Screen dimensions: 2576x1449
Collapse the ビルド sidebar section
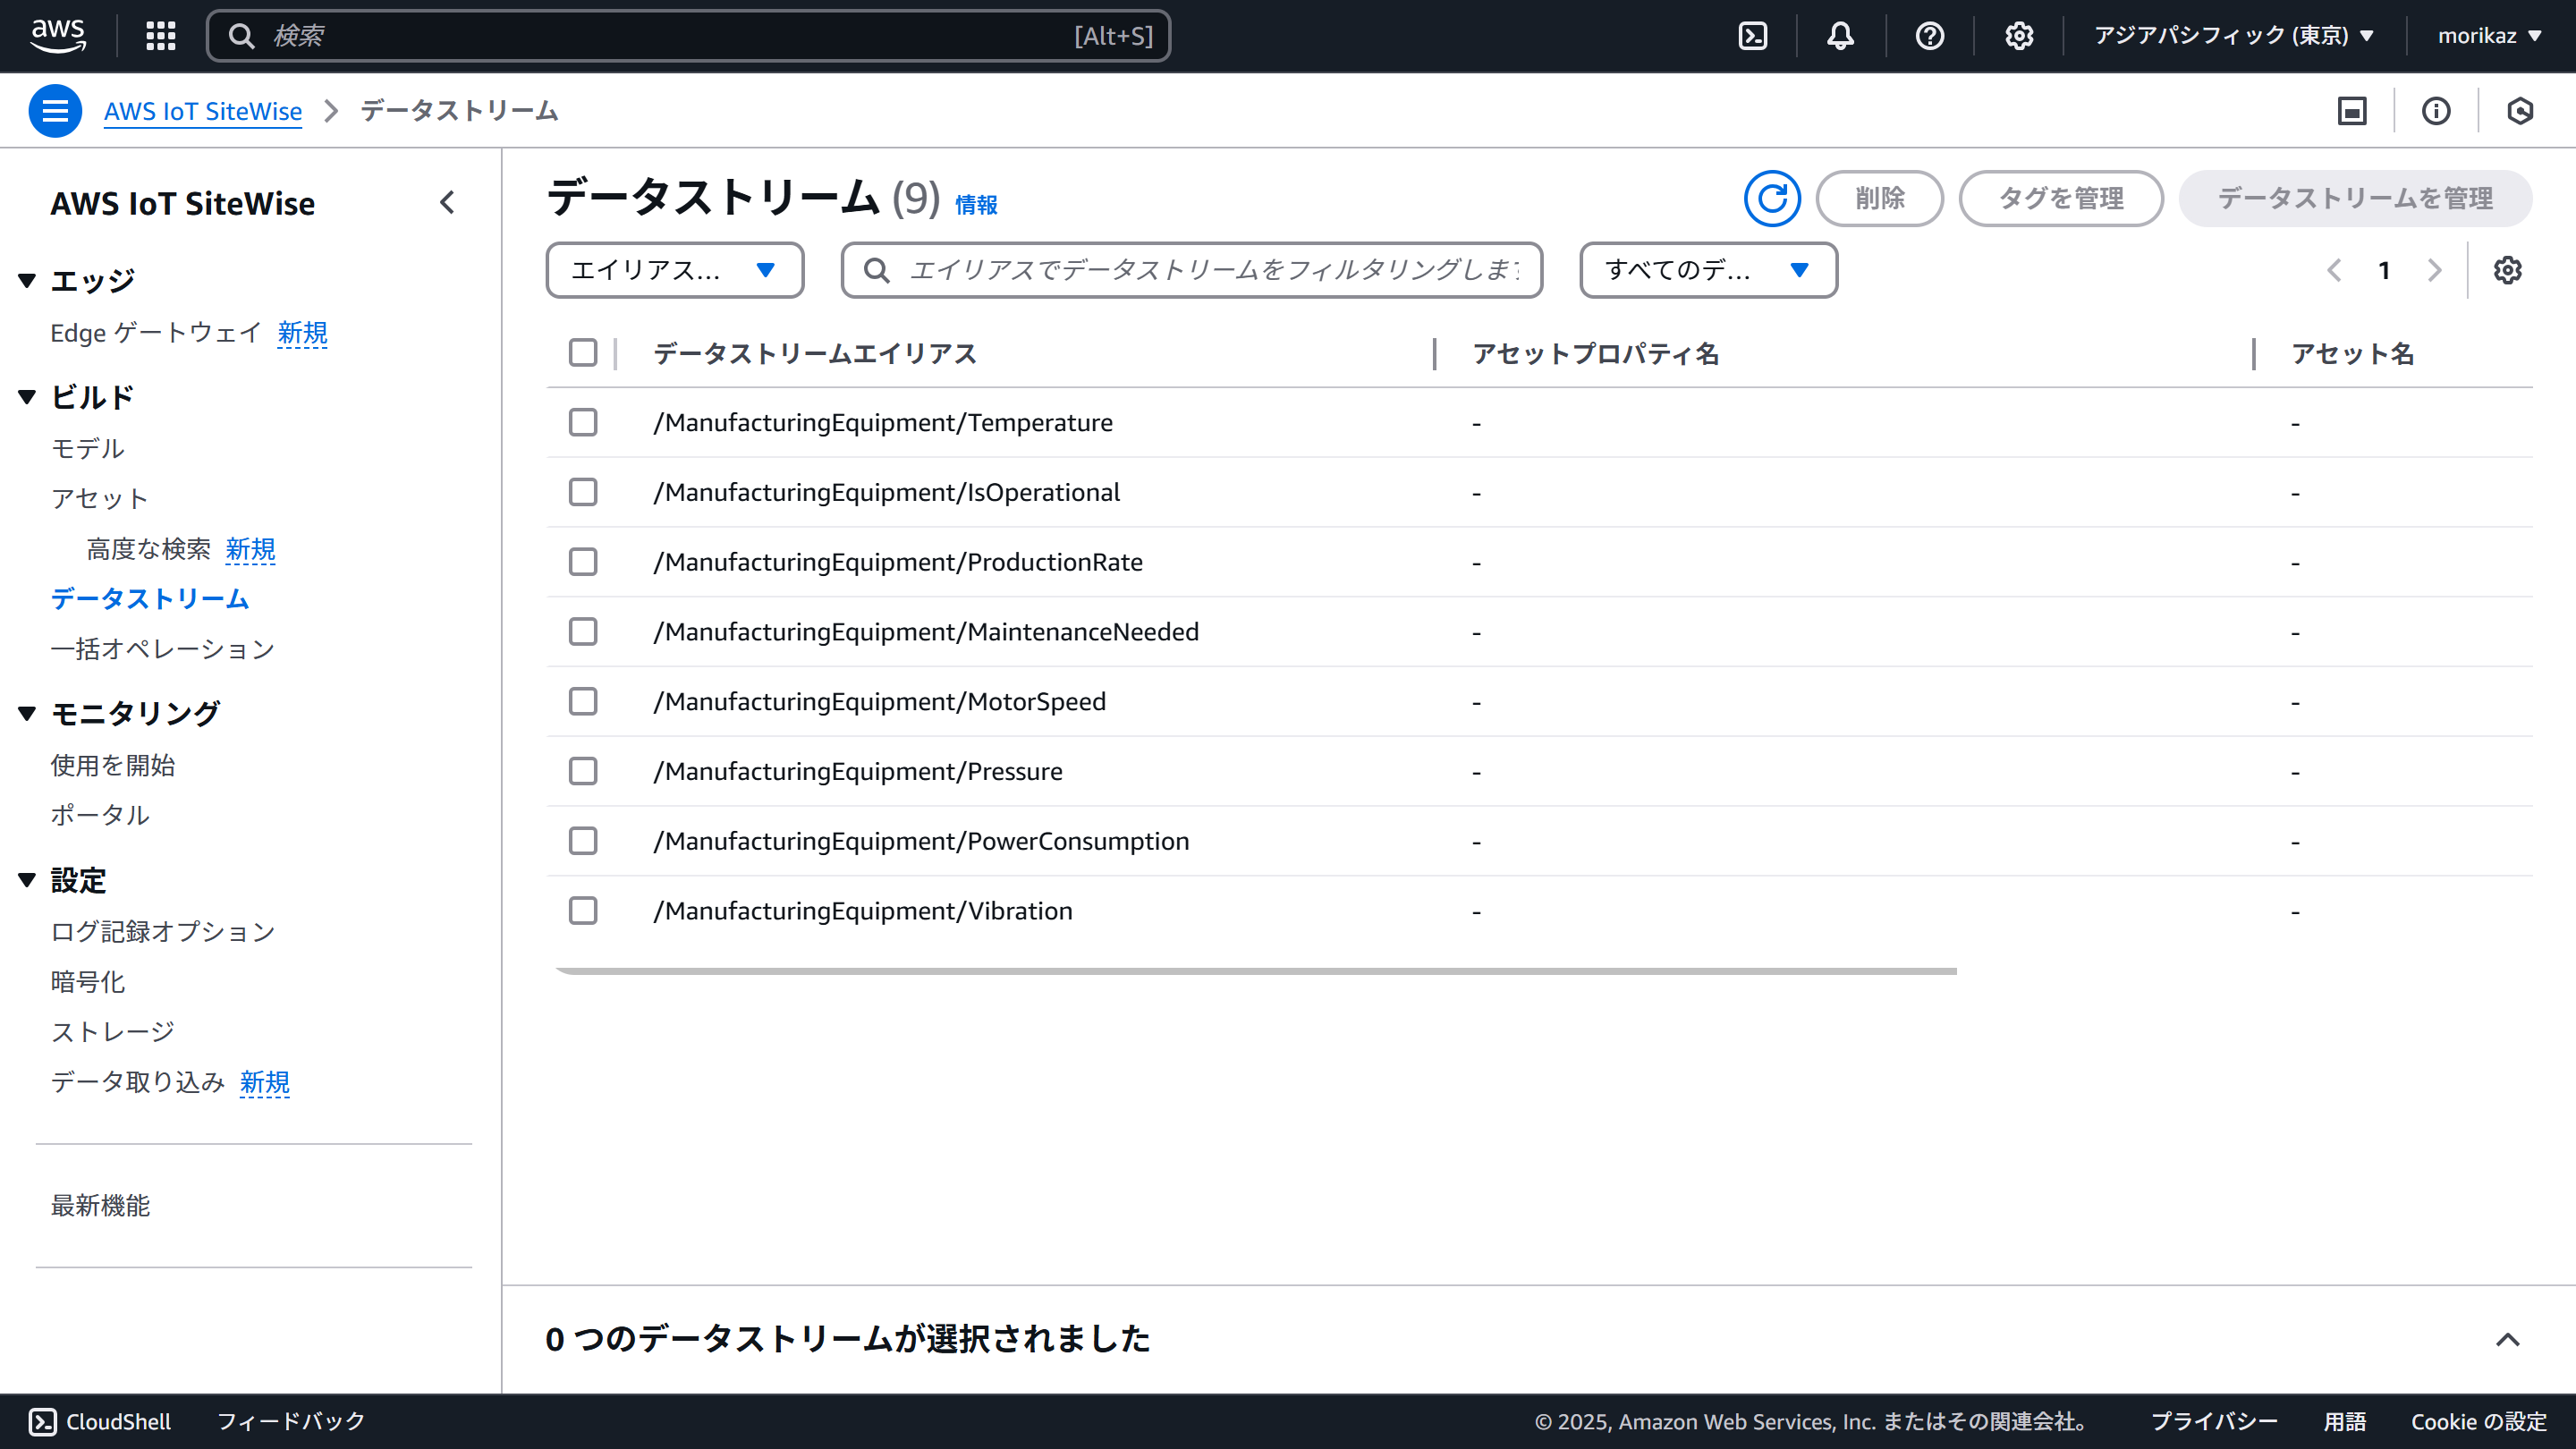(27, 397)
